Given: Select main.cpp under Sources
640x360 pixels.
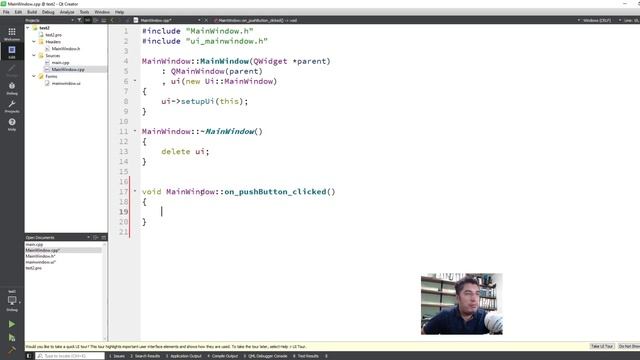Looking at the screenshot, I should pyautogui.click(x=60, y=62).
